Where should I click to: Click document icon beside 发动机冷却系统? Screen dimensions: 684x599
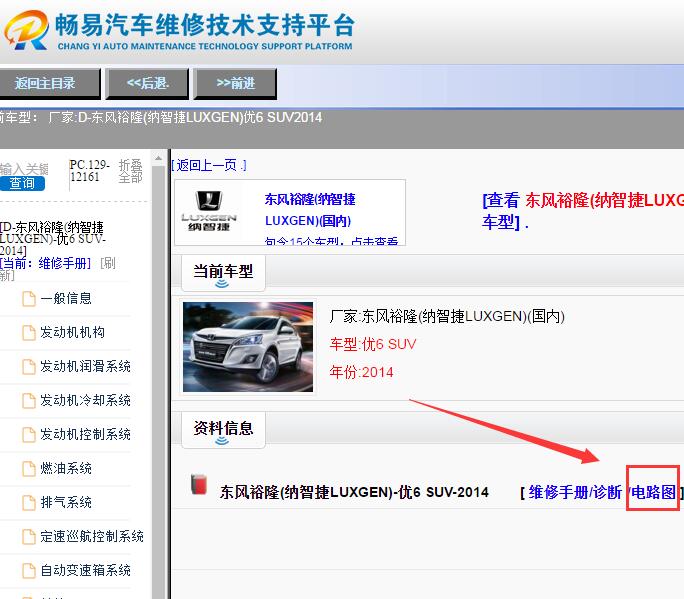[x=29, y=401]
